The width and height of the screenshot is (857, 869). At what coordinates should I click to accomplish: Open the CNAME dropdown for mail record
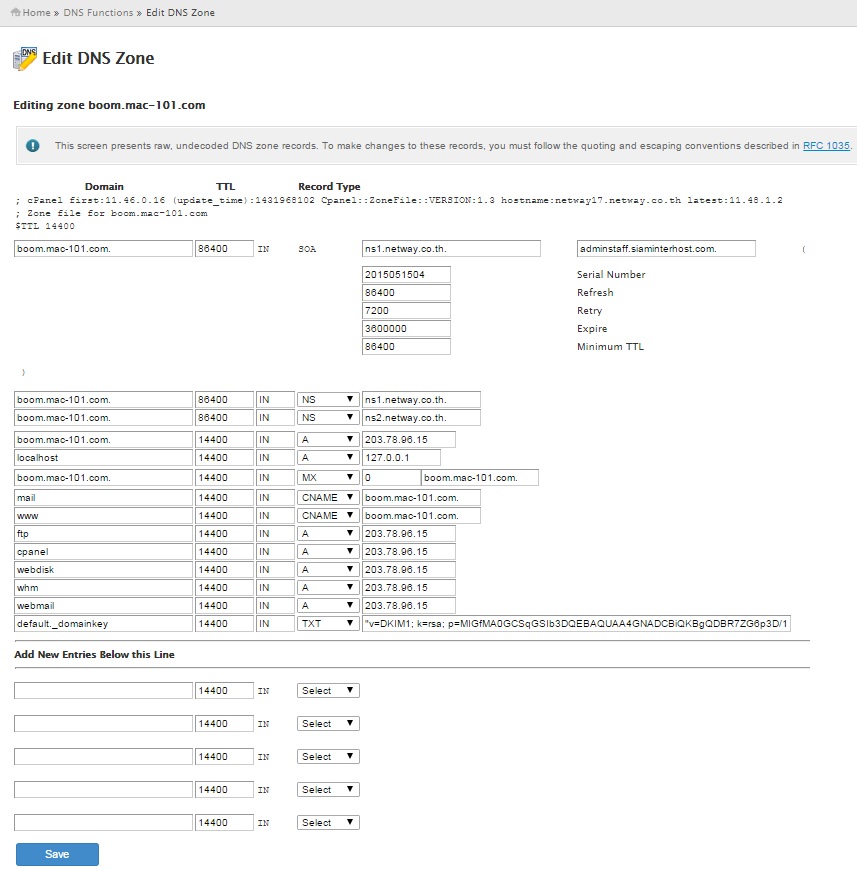[328, 497]
